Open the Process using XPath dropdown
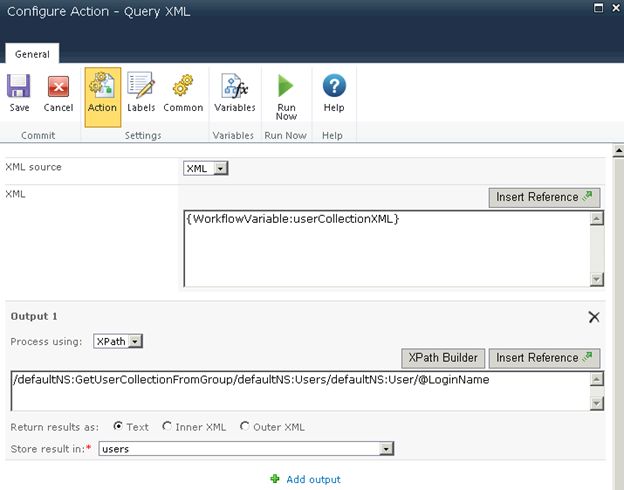The image size is (624, 490). 118,341
